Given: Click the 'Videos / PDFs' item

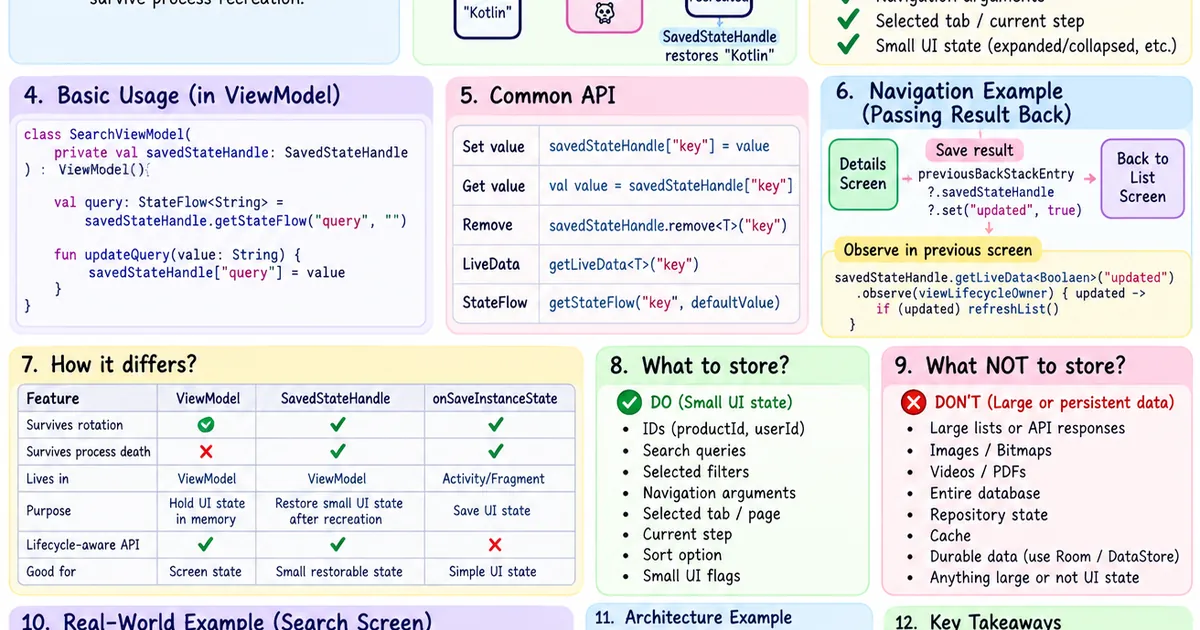Looking at the screenshot, I should [x=979, y=471].
